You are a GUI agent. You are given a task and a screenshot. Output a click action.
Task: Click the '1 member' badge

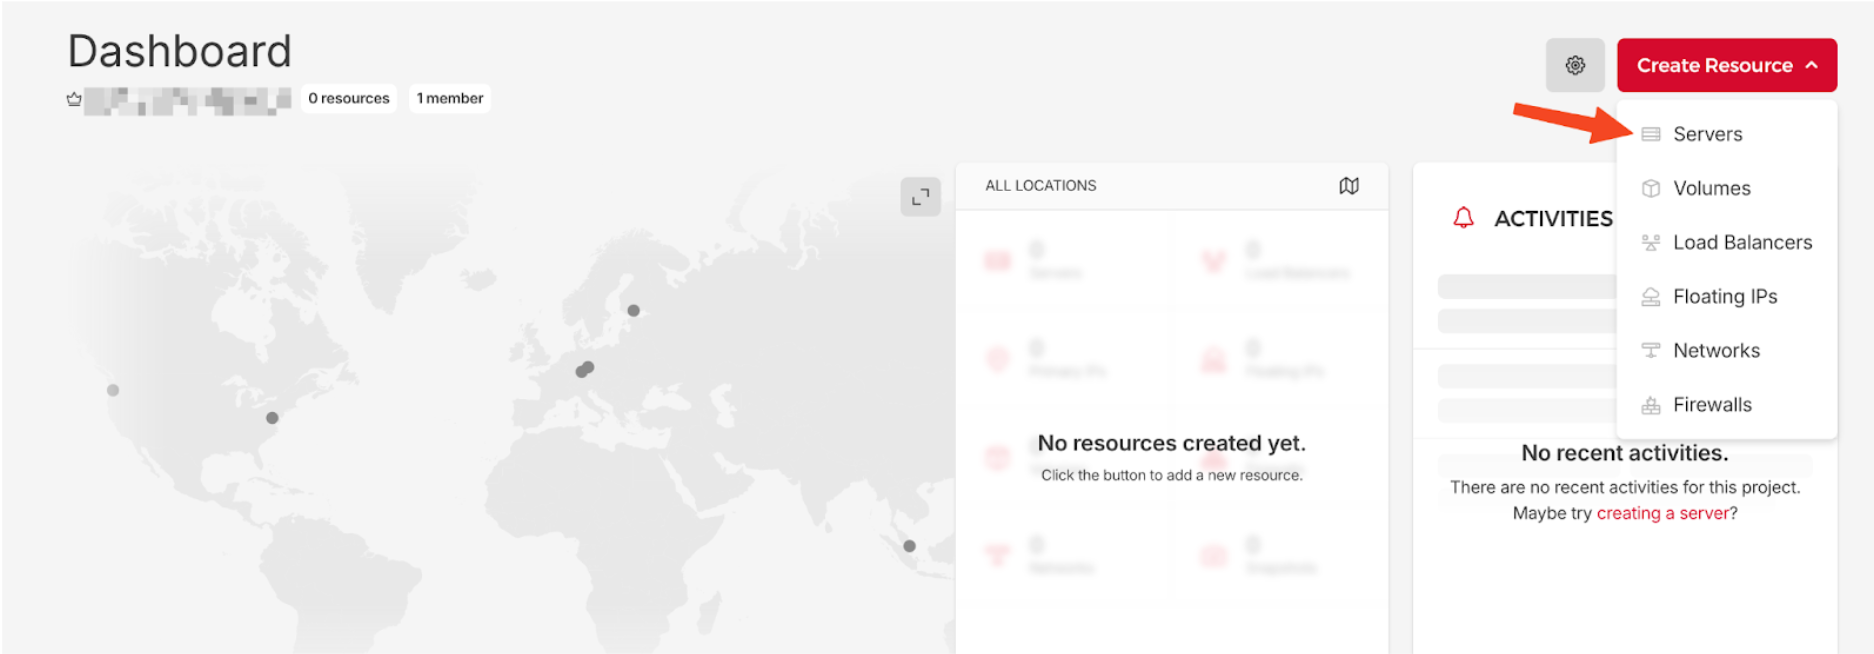449,98
